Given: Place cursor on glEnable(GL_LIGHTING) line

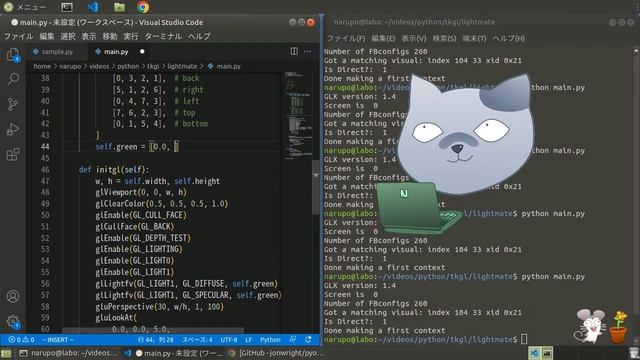Looking at the screenshot, I should (x=139, y=249).
